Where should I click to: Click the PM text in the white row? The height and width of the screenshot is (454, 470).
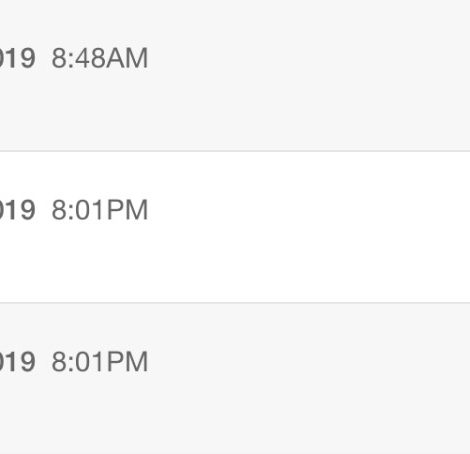[x=128, y=210]
